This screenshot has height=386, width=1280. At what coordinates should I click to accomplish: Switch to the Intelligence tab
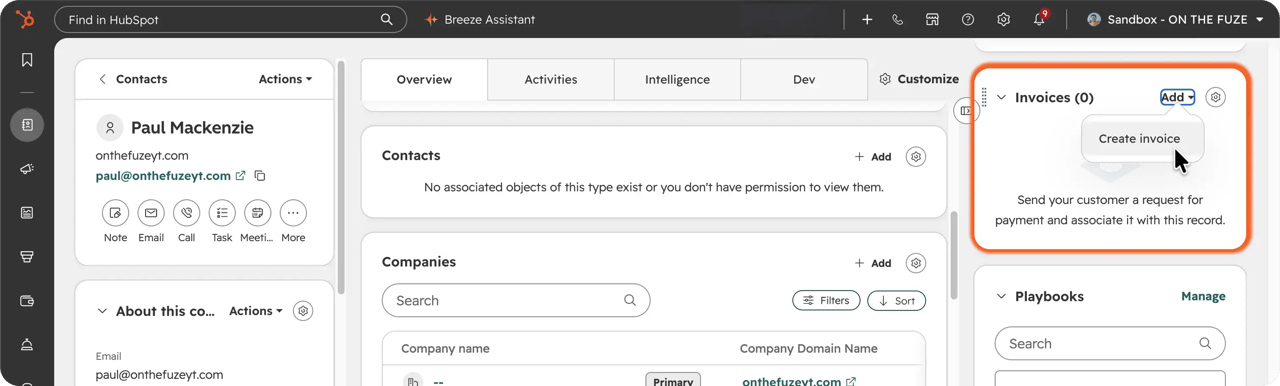(x=677, y=79)
